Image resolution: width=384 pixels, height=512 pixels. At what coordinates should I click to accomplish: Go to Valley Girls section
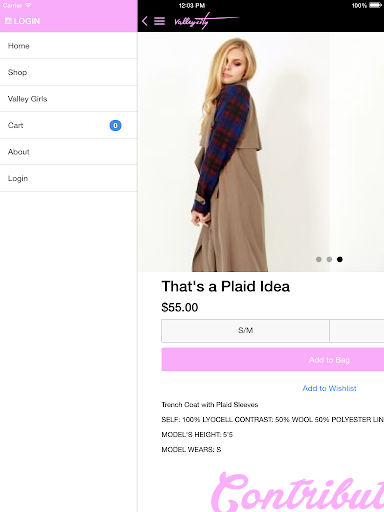tap(69, 99)
